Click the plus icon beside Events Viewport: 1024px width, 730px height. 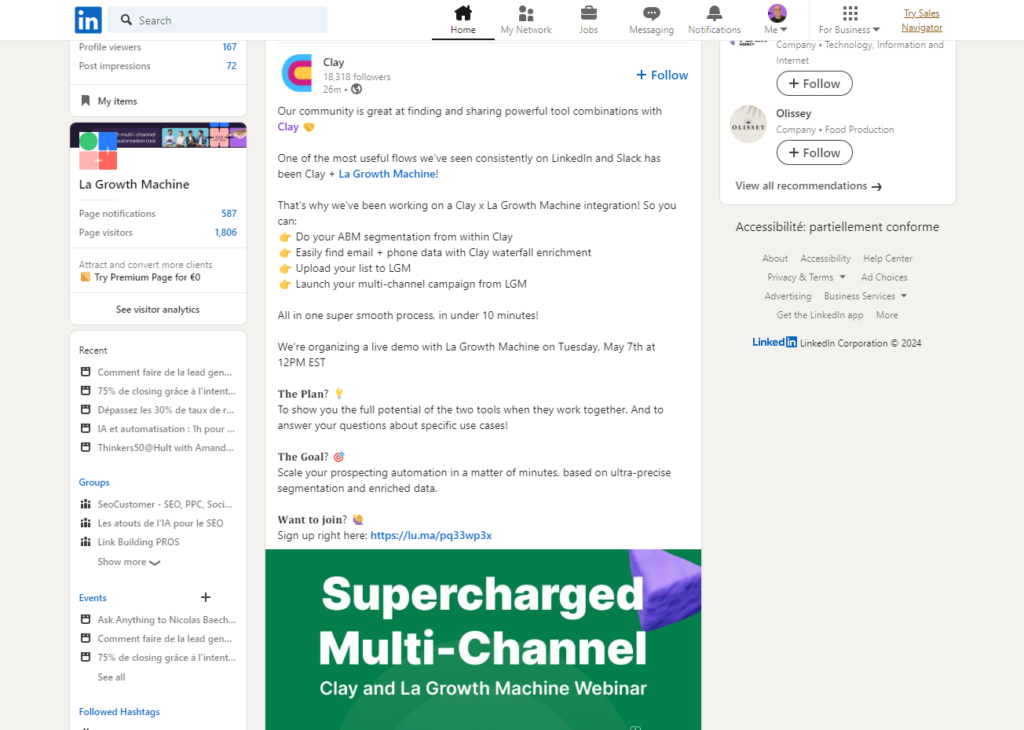[206, 598]
